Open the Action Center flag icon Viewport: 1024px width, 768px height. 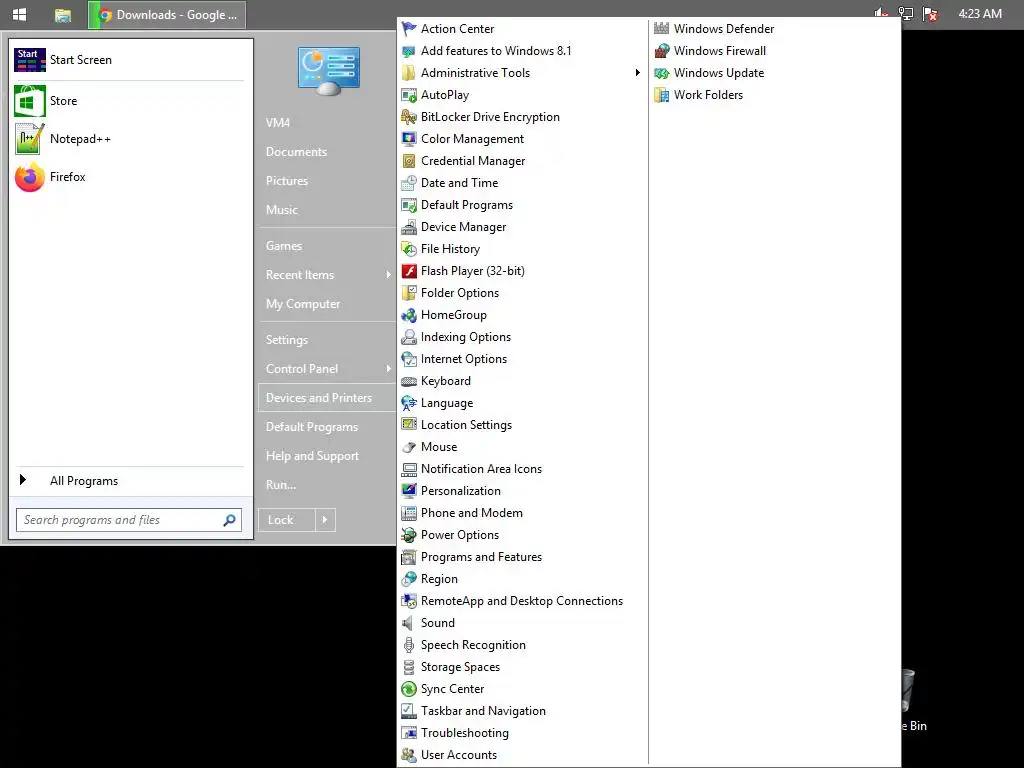click(x=409, y=29)
